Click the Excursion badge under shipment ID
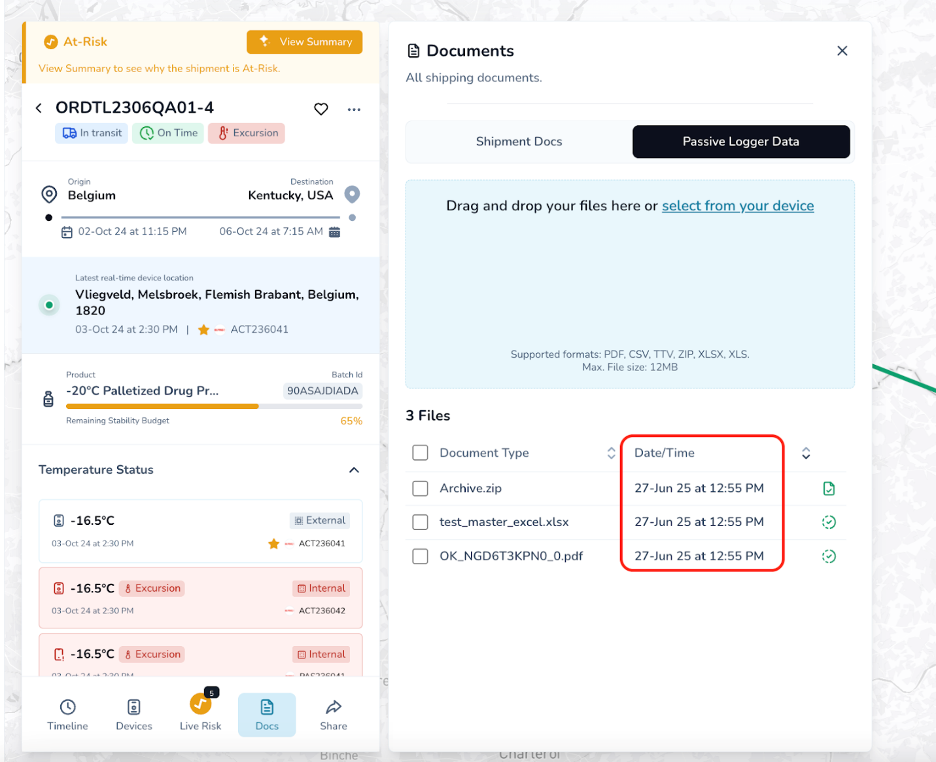 247,133
